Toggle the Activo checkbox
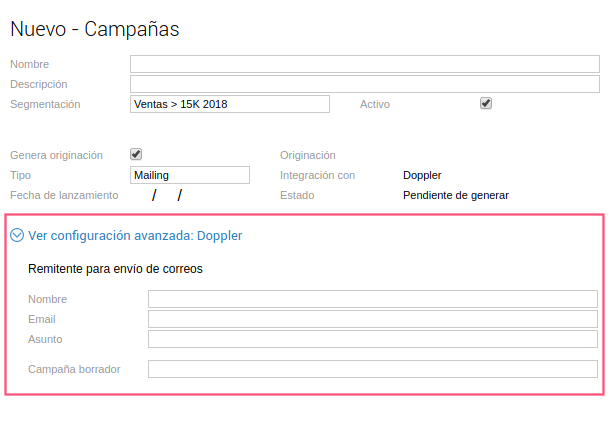The height and width of the screenshot is (426, 615). pos(486,103)
